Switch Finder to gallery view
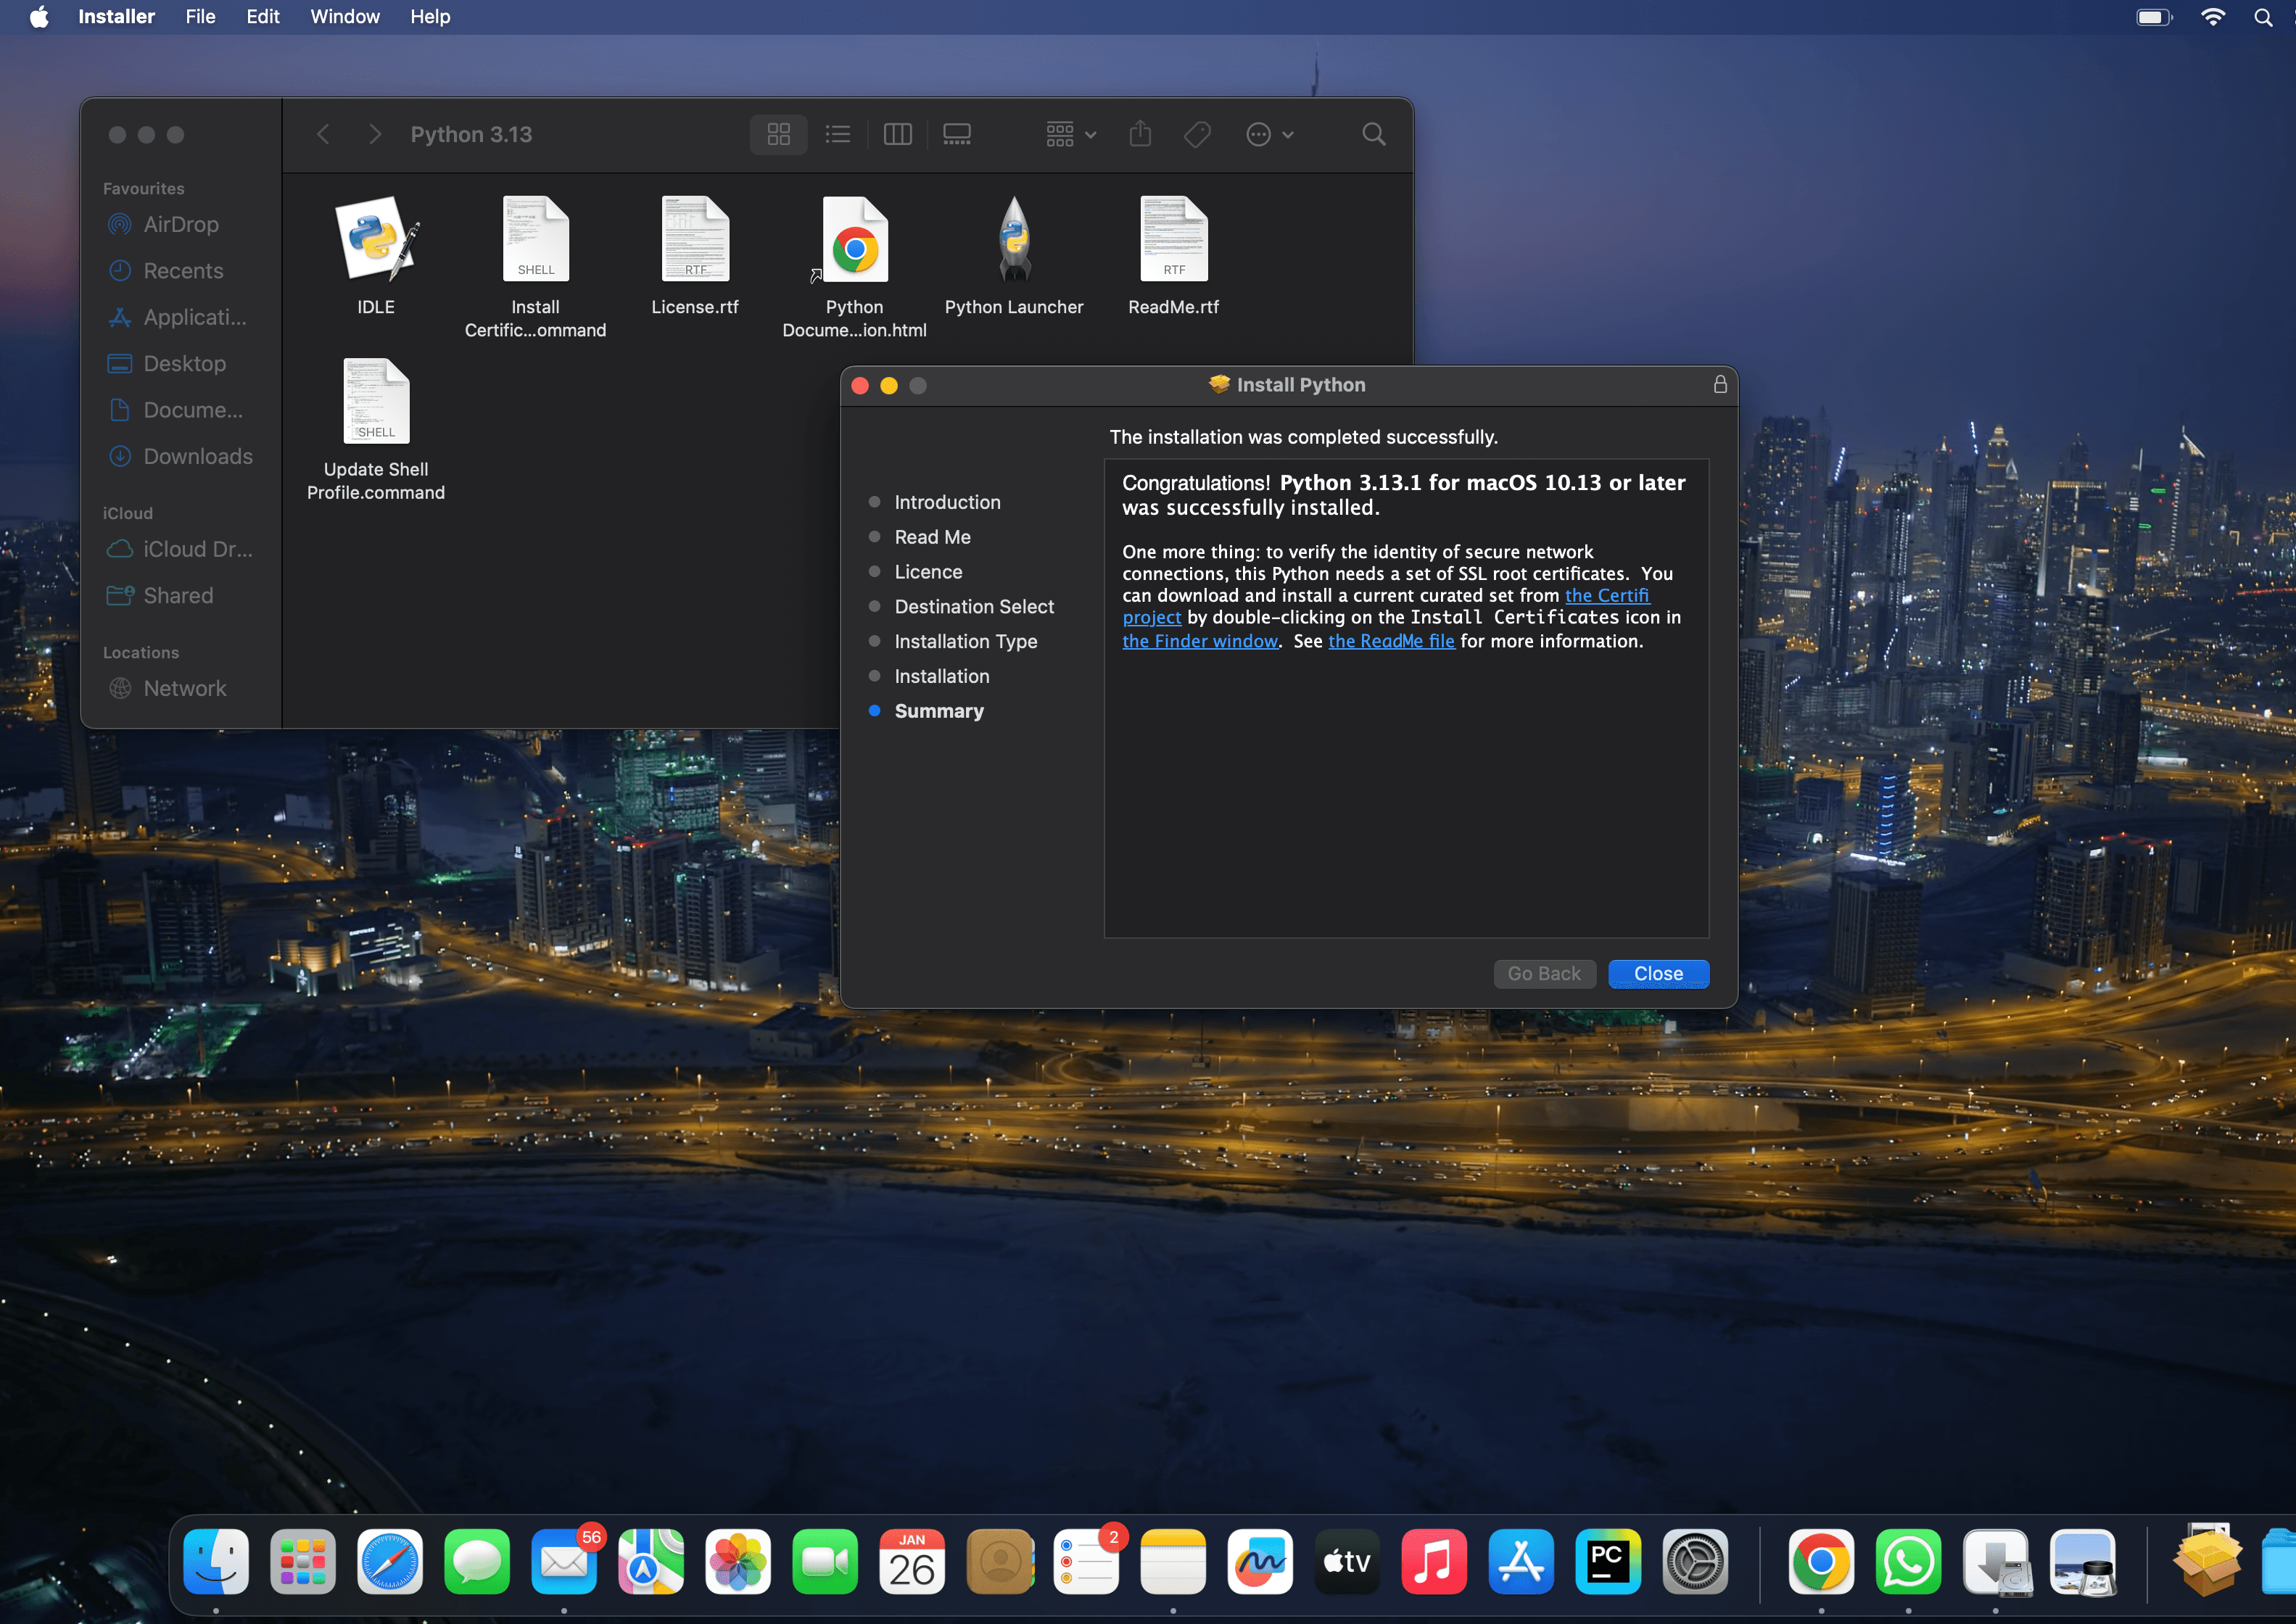 coord(957,134)
